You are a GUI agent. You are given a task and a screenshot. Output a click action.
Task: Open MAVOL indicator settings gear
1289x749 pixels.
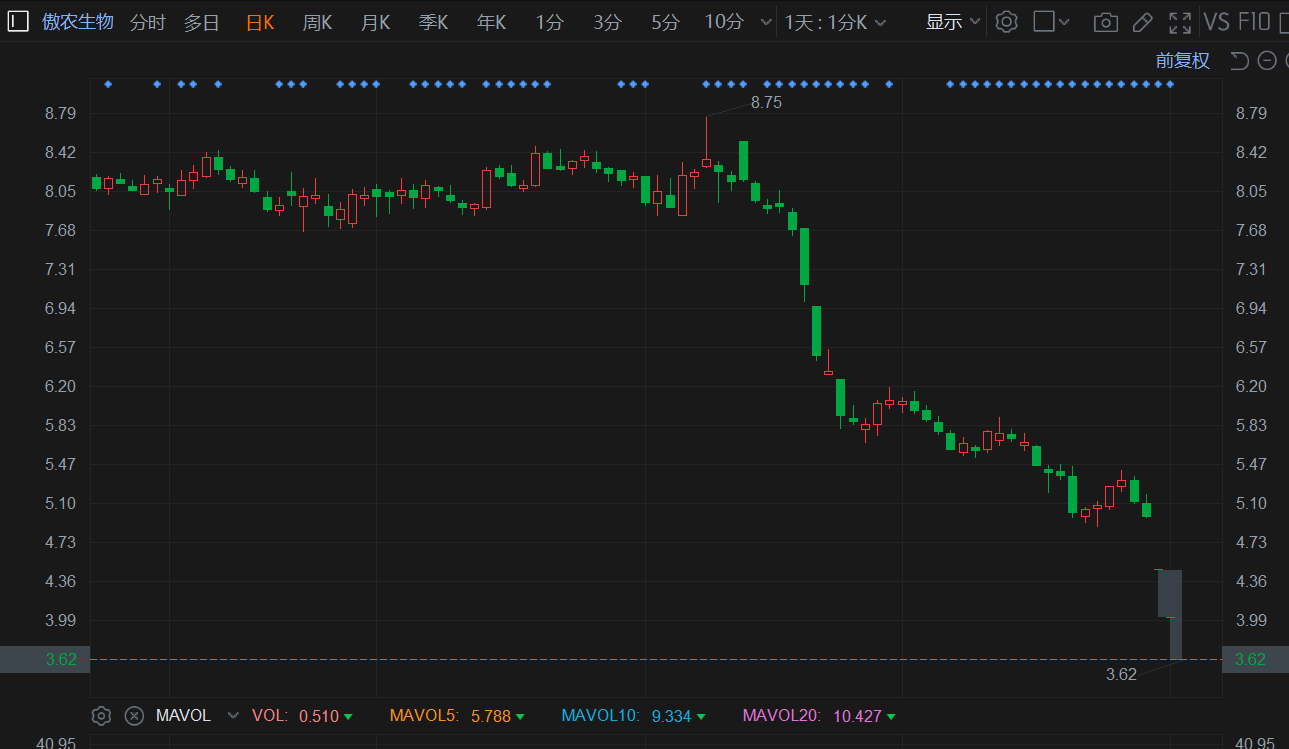(x=101, y=716)
